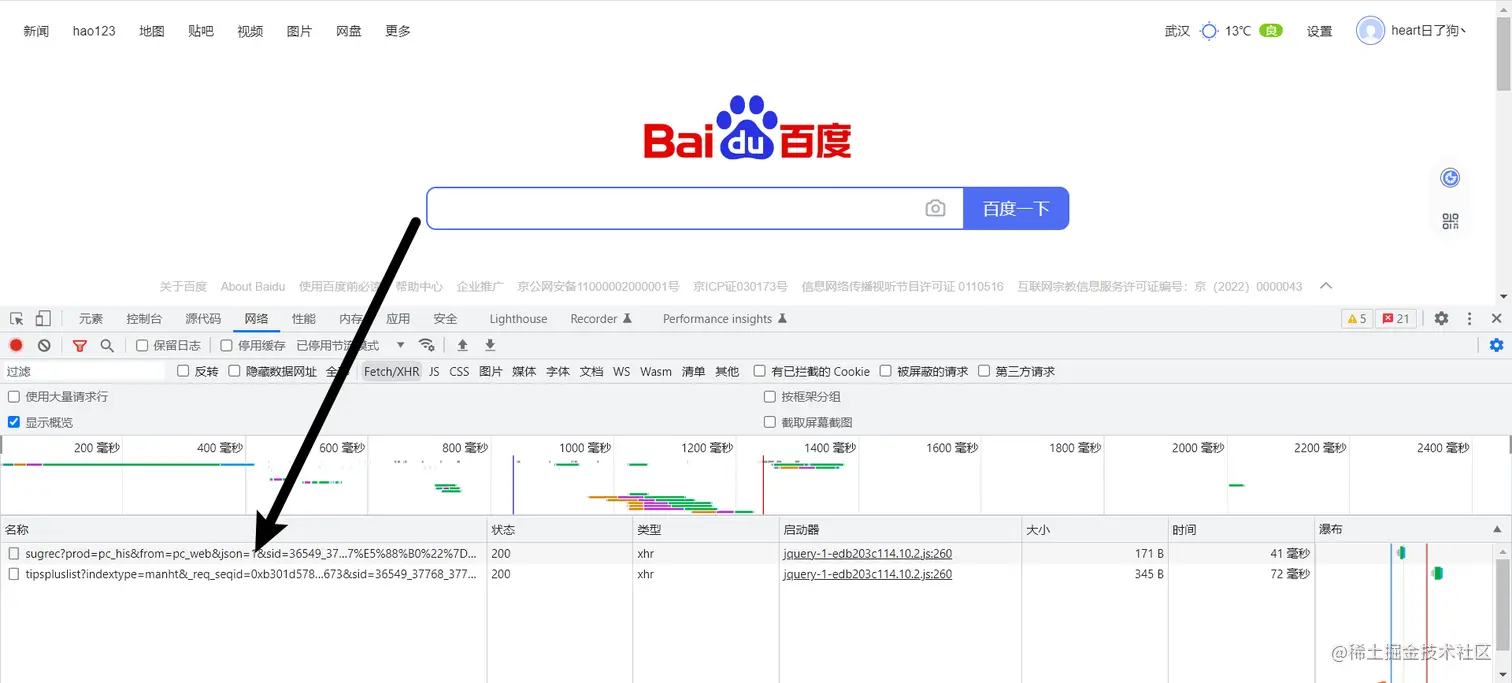1512x683 pixels.
Task: Enable 截取屏幕截图 checkbox
Action: [x=770, y=422]
